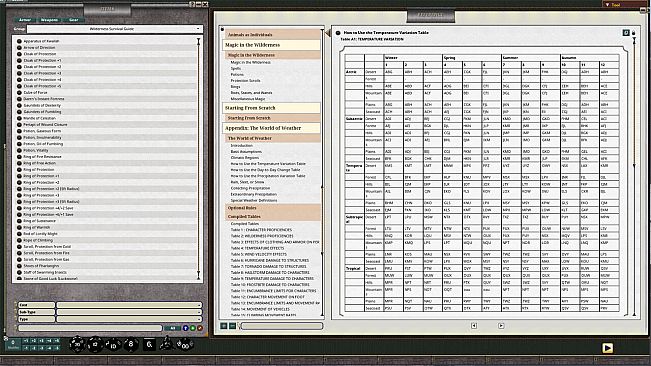
Task: Collapse all reference index sections icon
Action: (x=232, y=326)
